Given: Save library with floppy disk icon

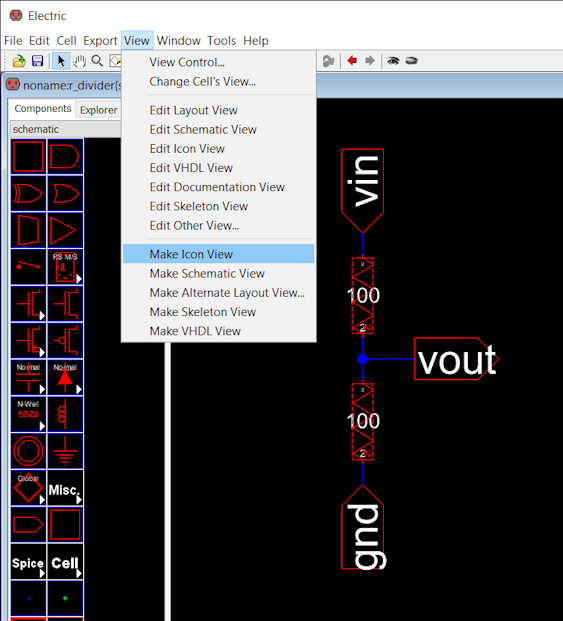Looking at the screenshot, I should [38, 61].
